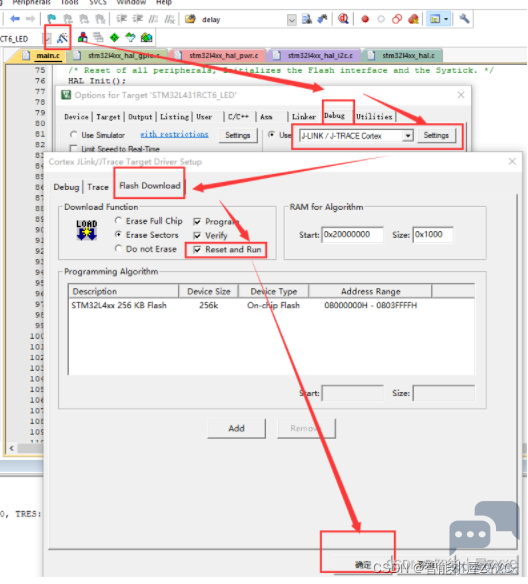Click the unindent selection icon
The height and width of the screenshot is (584, 528).
point(138,19)
